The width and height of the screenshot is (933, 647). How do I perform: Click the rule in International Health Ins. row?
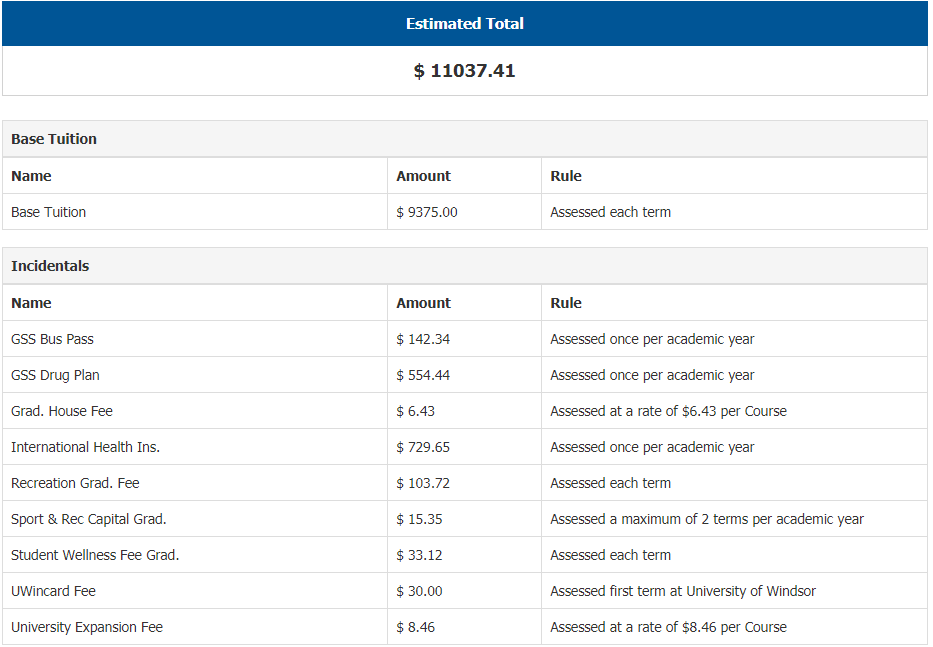click(x=652, y=447)
